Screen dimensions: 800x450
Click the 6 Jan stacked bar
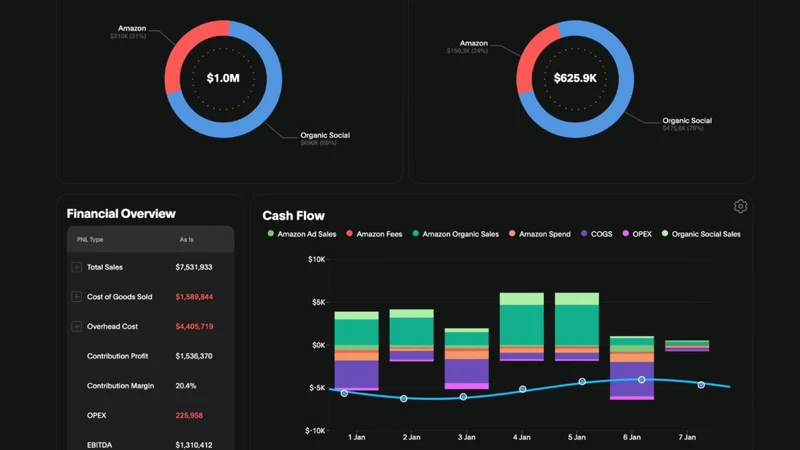(x=632, y=367)
